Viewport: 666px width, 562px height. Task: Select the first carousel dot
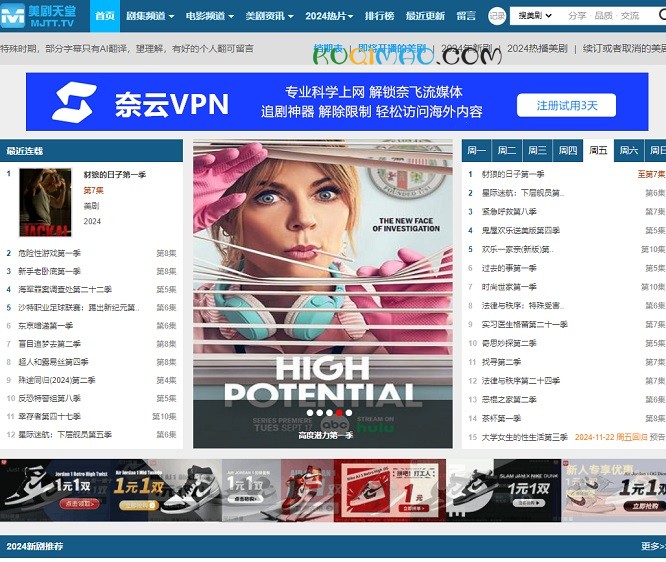[310, 412]
